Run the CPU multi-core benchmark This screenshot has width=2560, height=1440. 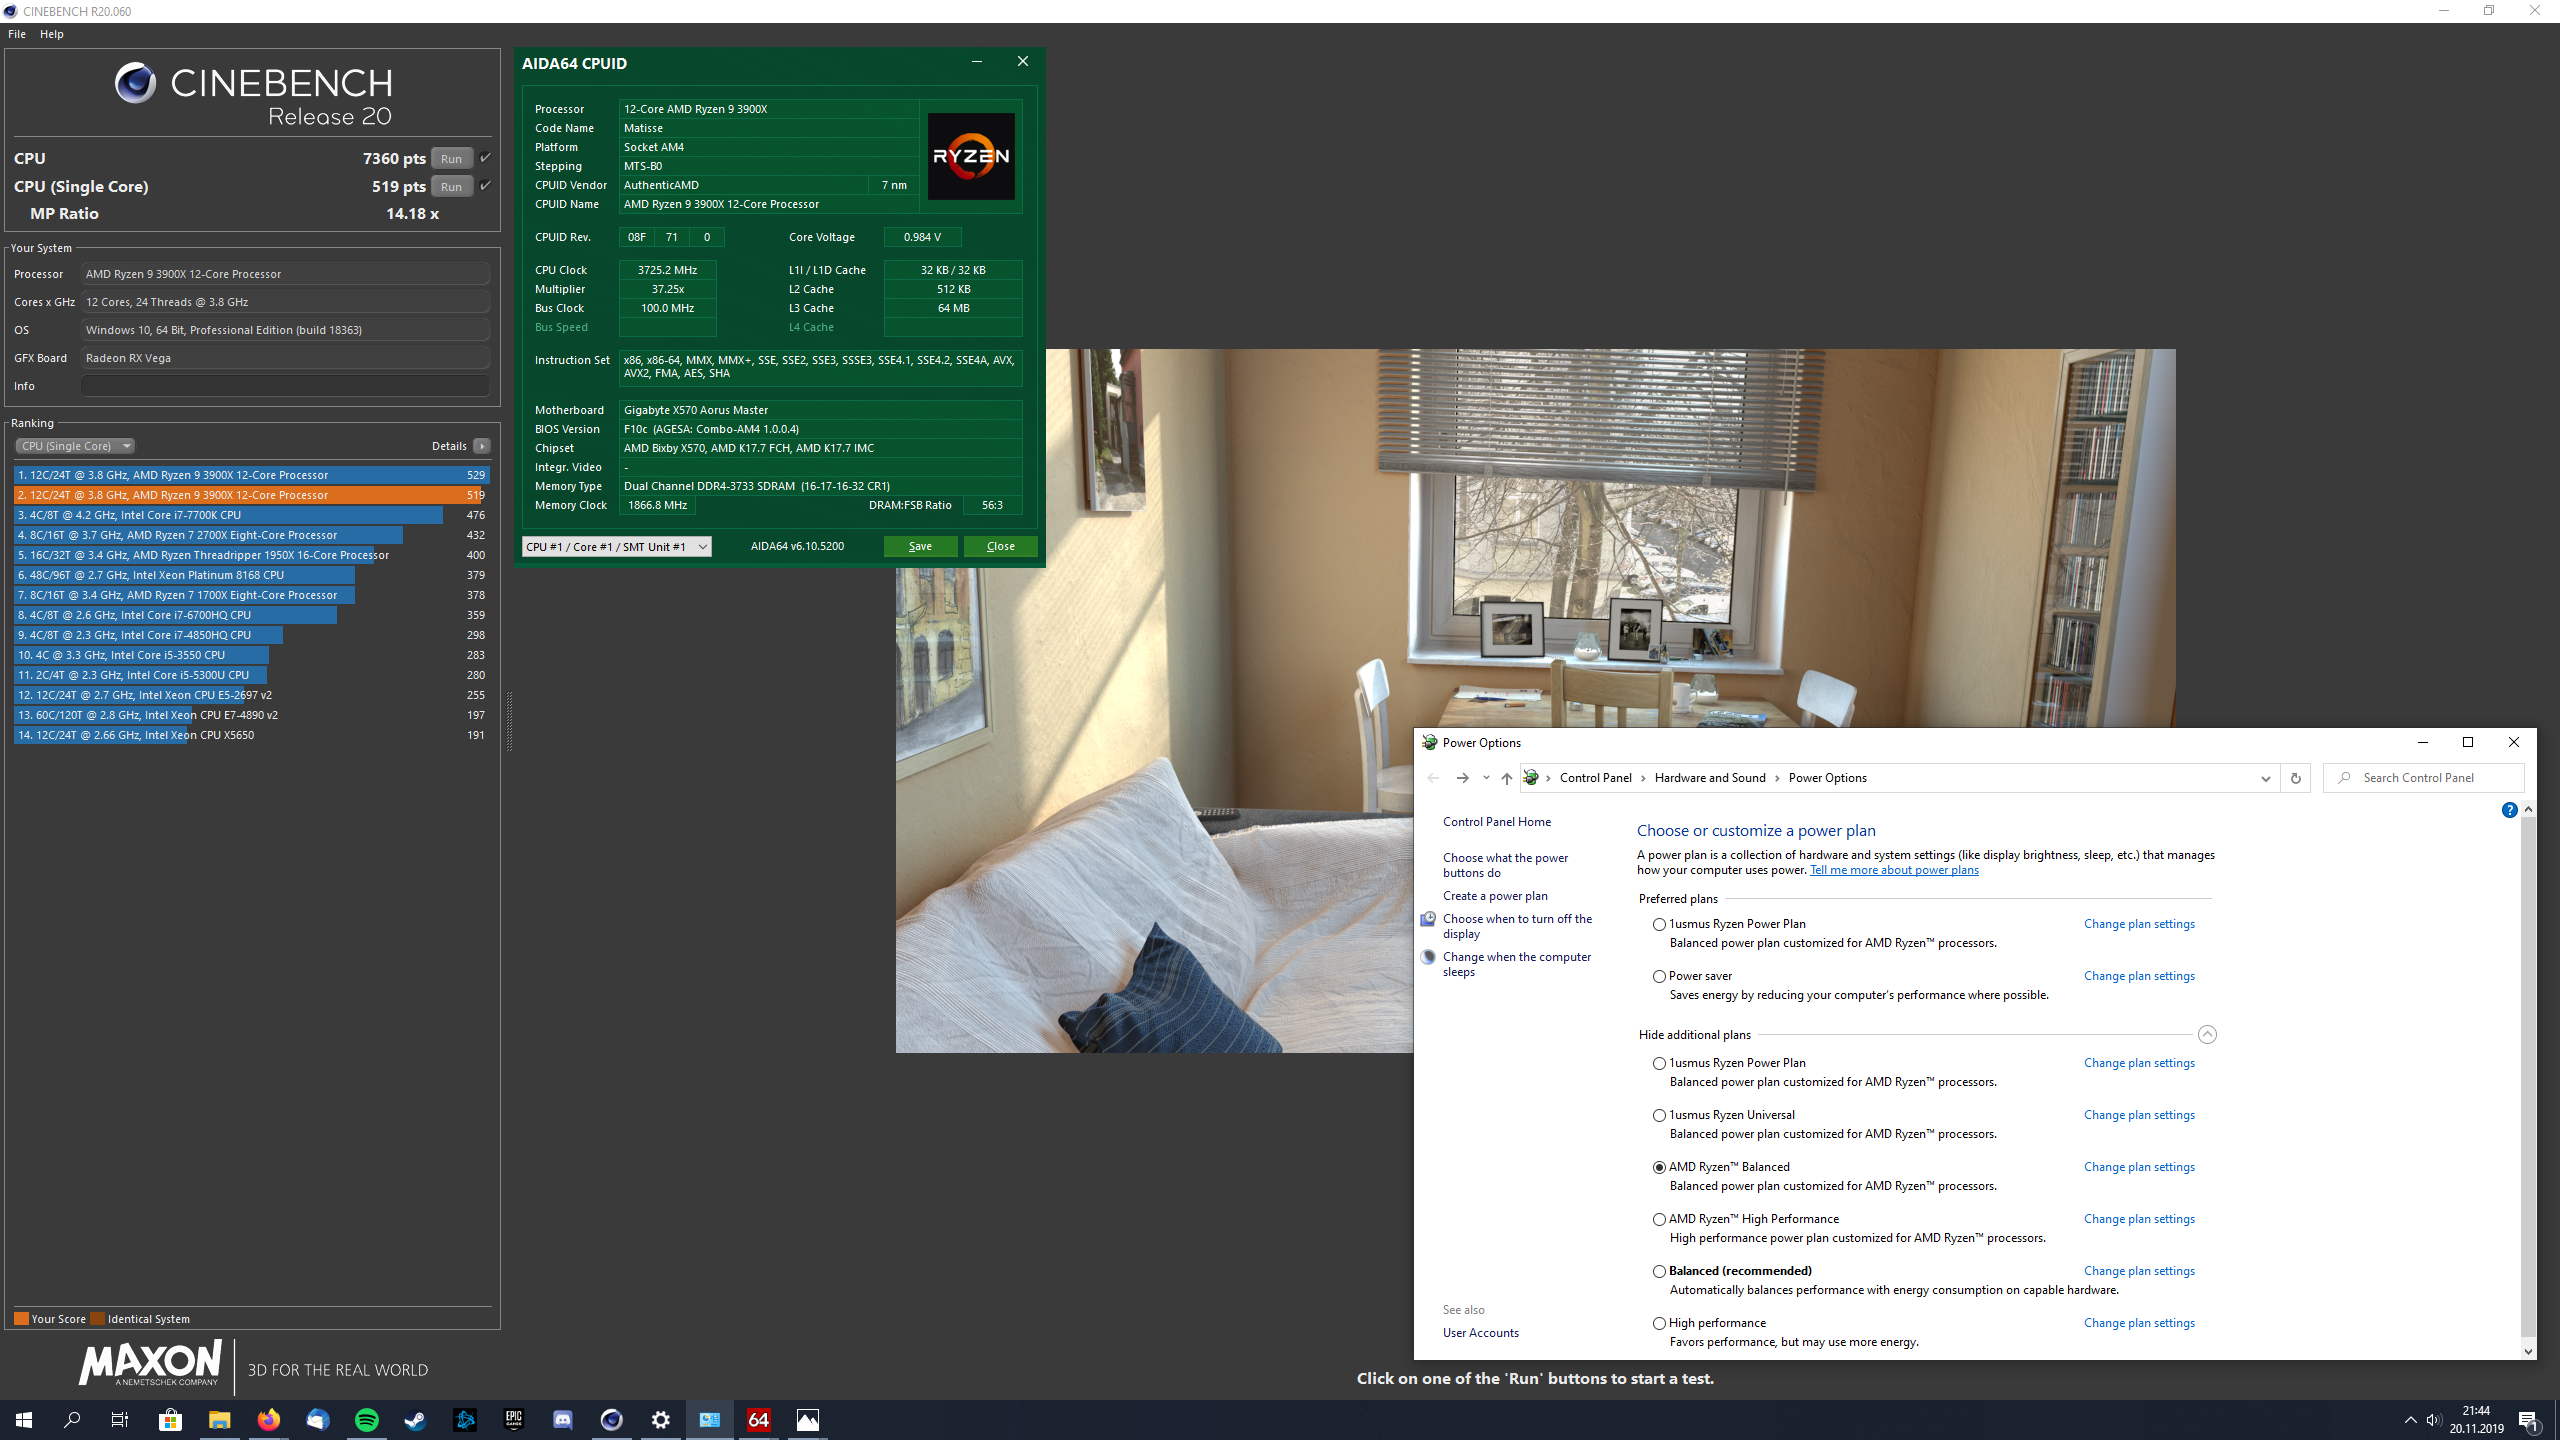coord(451,158)
